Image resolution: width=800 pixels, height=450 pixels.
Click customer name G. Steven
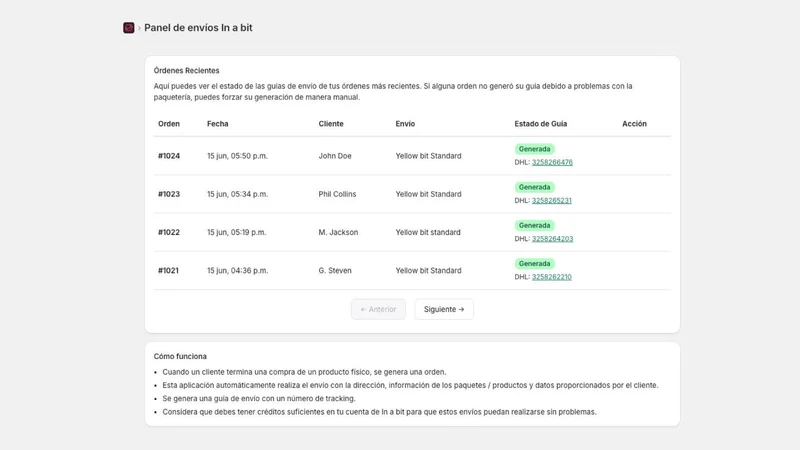coord(335,271)
